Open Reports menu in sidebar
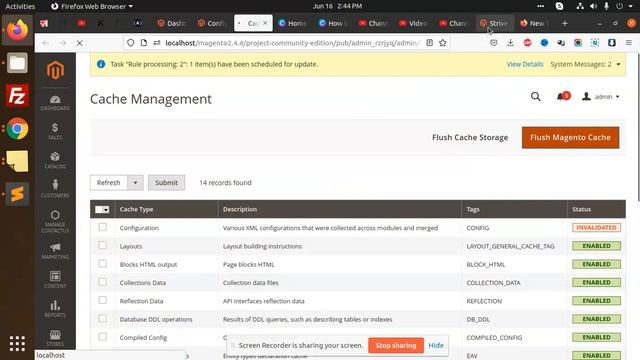The height and width of the screenshot is (360, 640). click(x=55, y=309)
